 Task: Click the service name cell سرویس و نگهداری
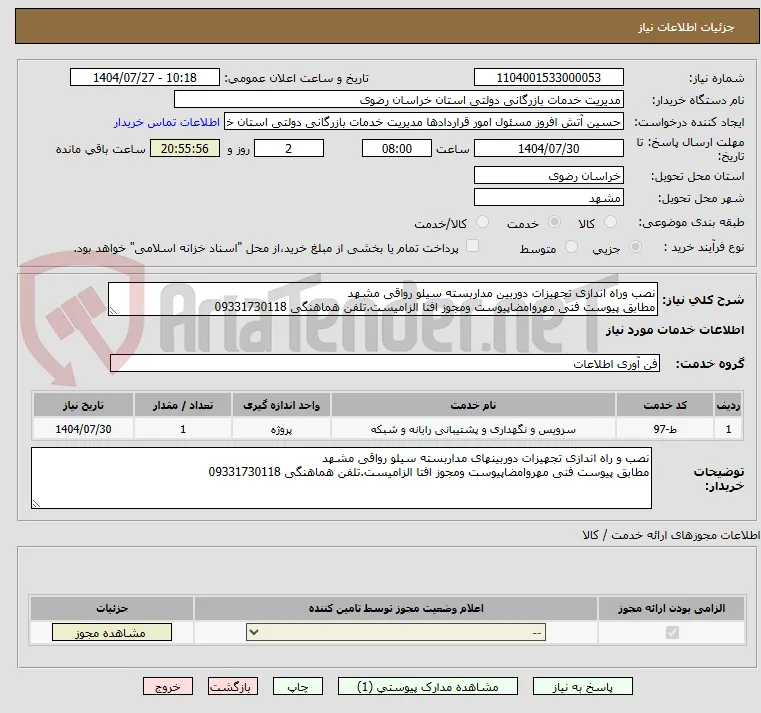coord(473,429)
